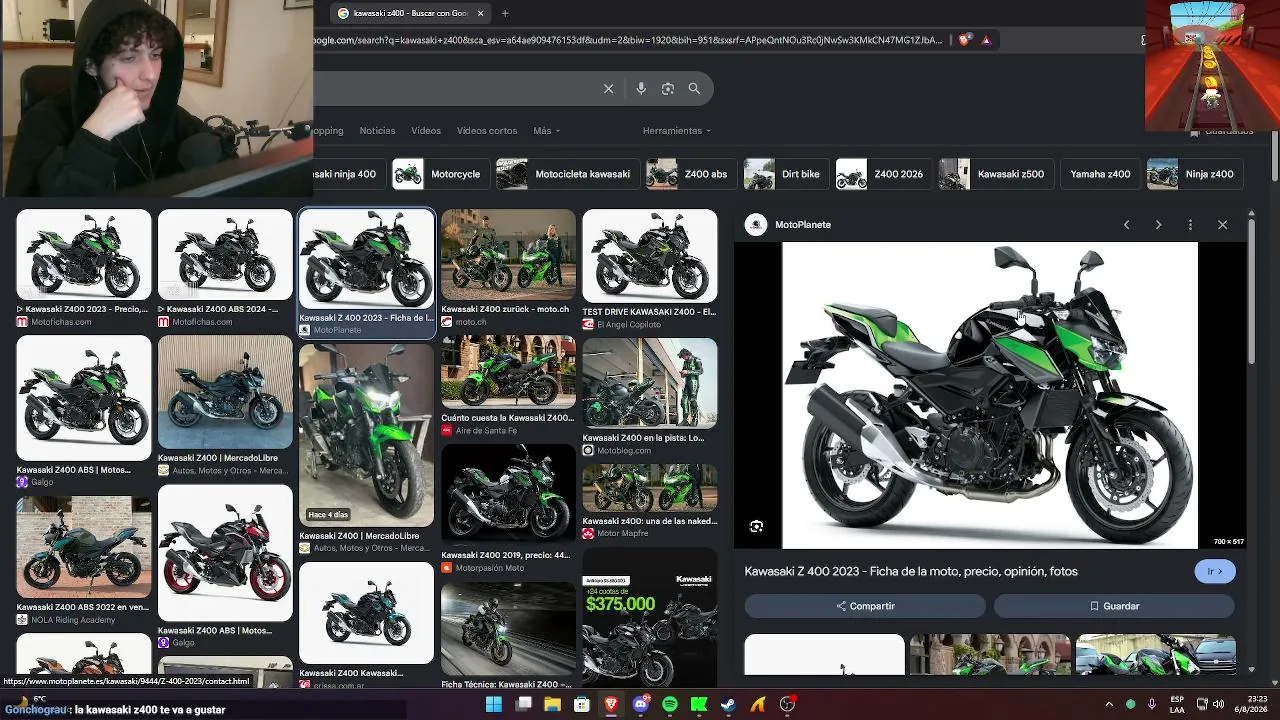Click the Guardar save button
Viewport: 1280px width, 720px height.
tap(1114, 606)
